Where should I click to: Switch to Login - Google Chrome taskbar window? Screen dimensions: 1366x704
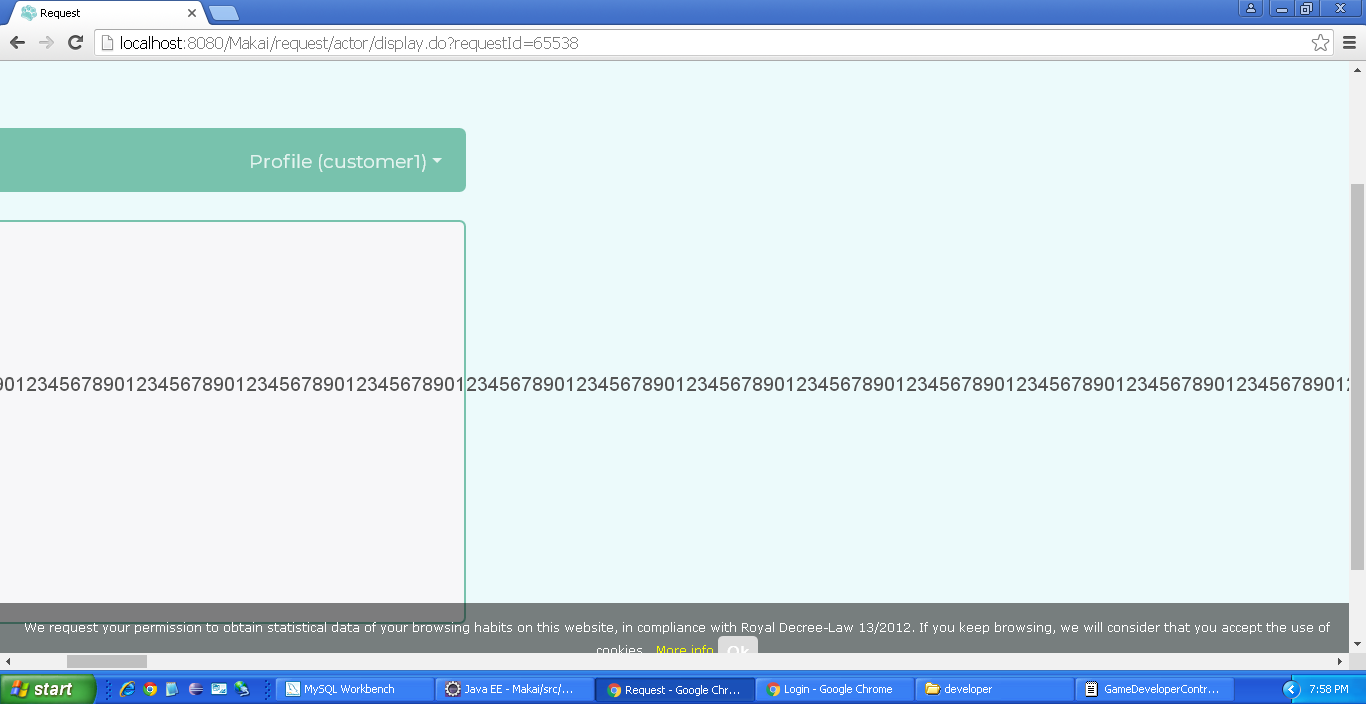tap(834, 689)
